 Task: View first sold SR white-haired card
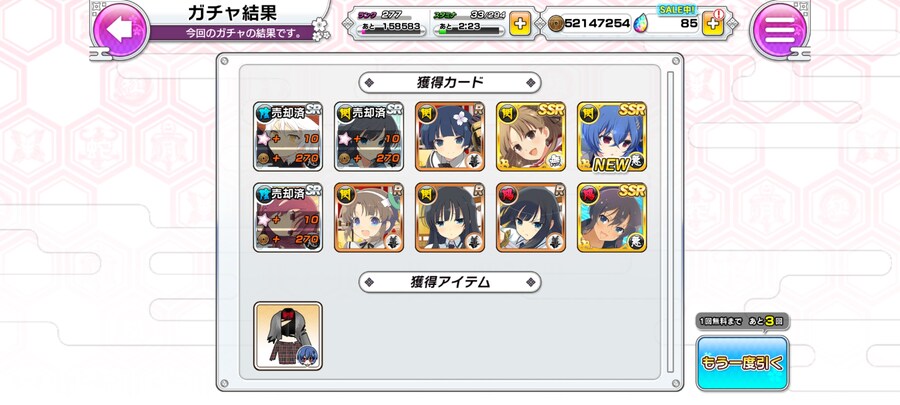tap(288, 137)
